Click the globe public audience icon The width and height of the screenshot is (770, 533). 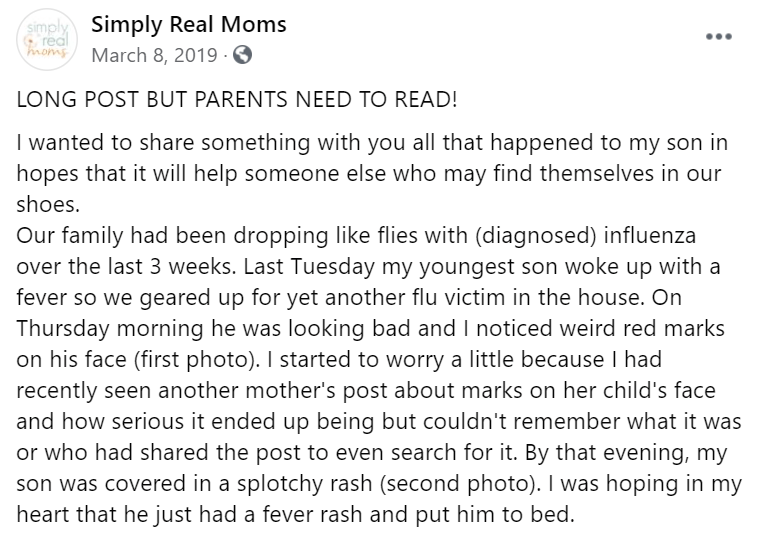coord(241,56)
